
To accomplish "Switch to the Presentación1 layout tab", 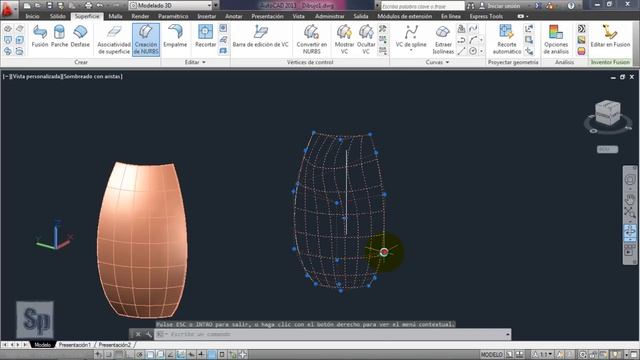I will pyautogui.click(x=75, y=345).
